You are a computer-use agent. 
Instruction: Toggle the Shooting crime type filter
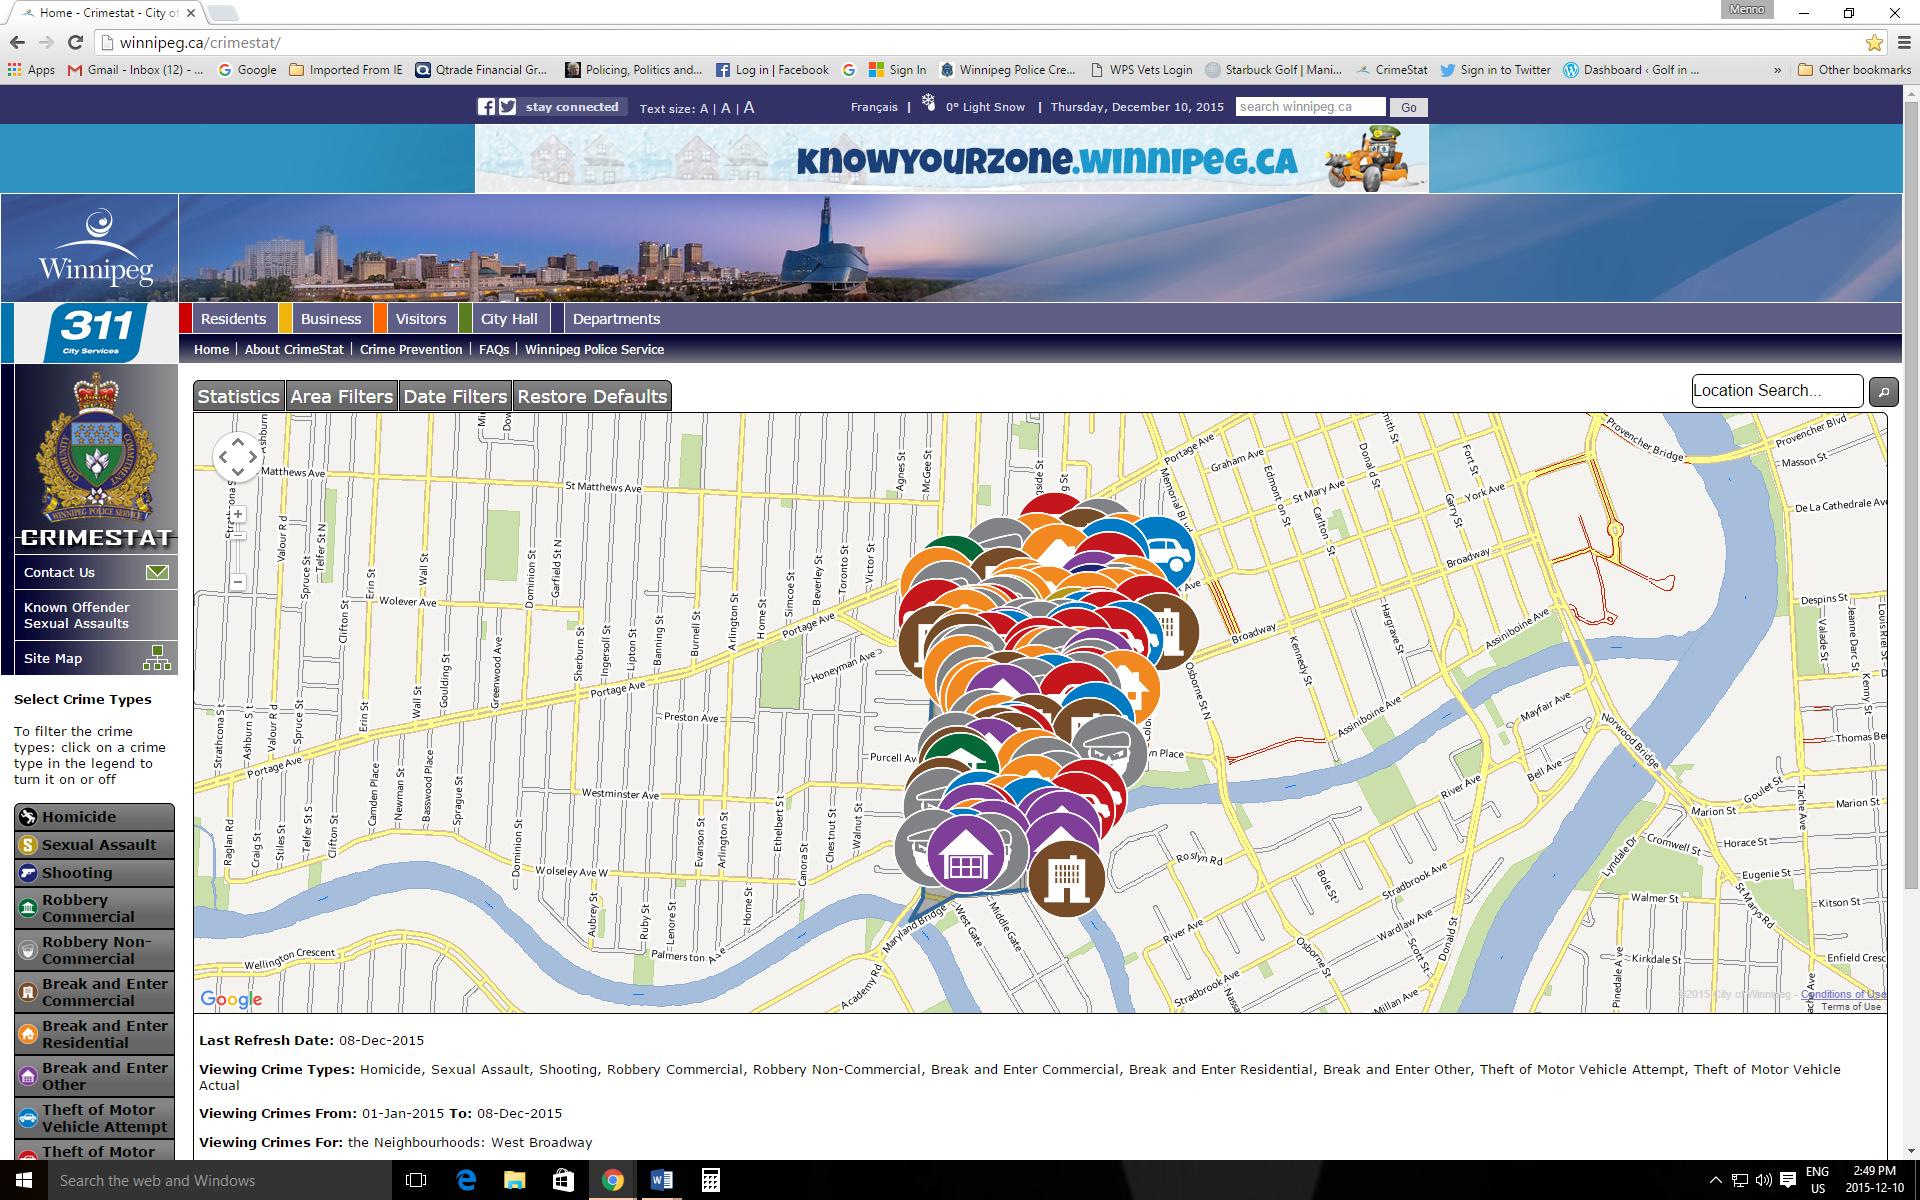point(94,873)
